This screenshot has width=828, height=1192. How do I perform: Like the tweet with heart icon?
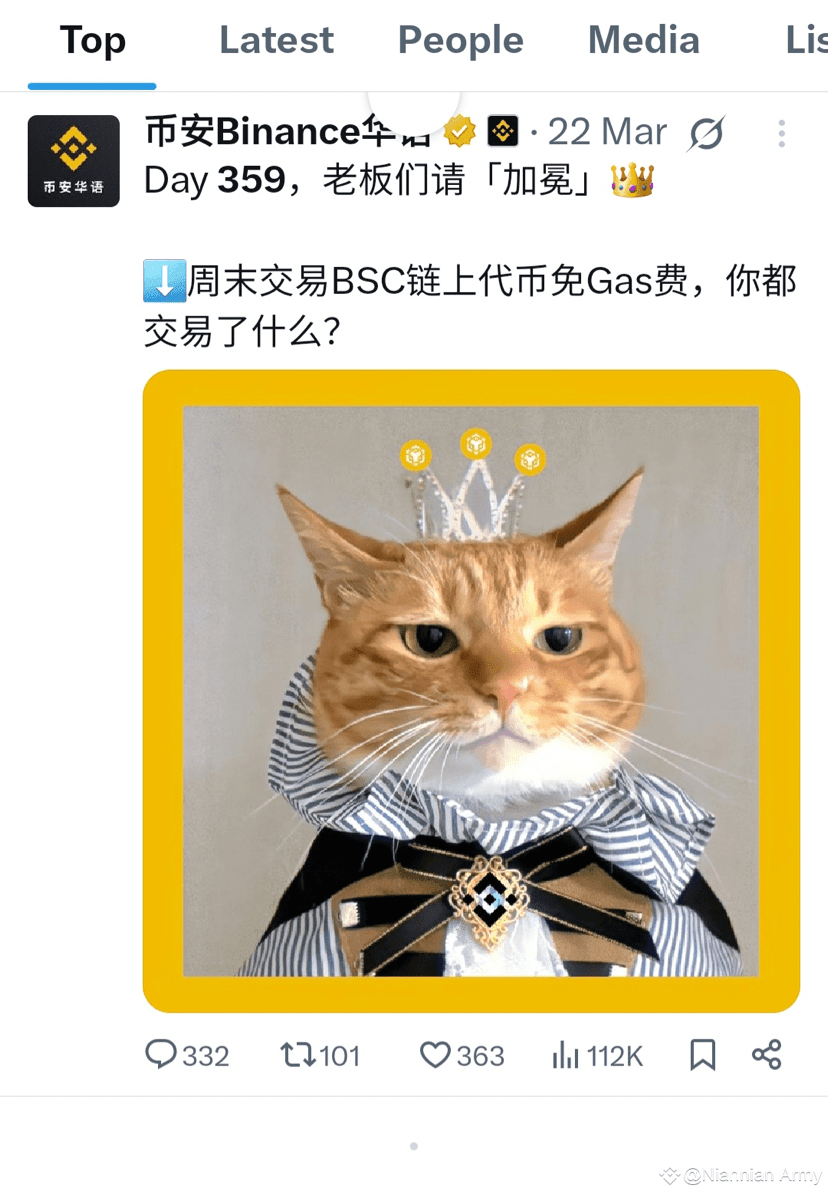435,1054
